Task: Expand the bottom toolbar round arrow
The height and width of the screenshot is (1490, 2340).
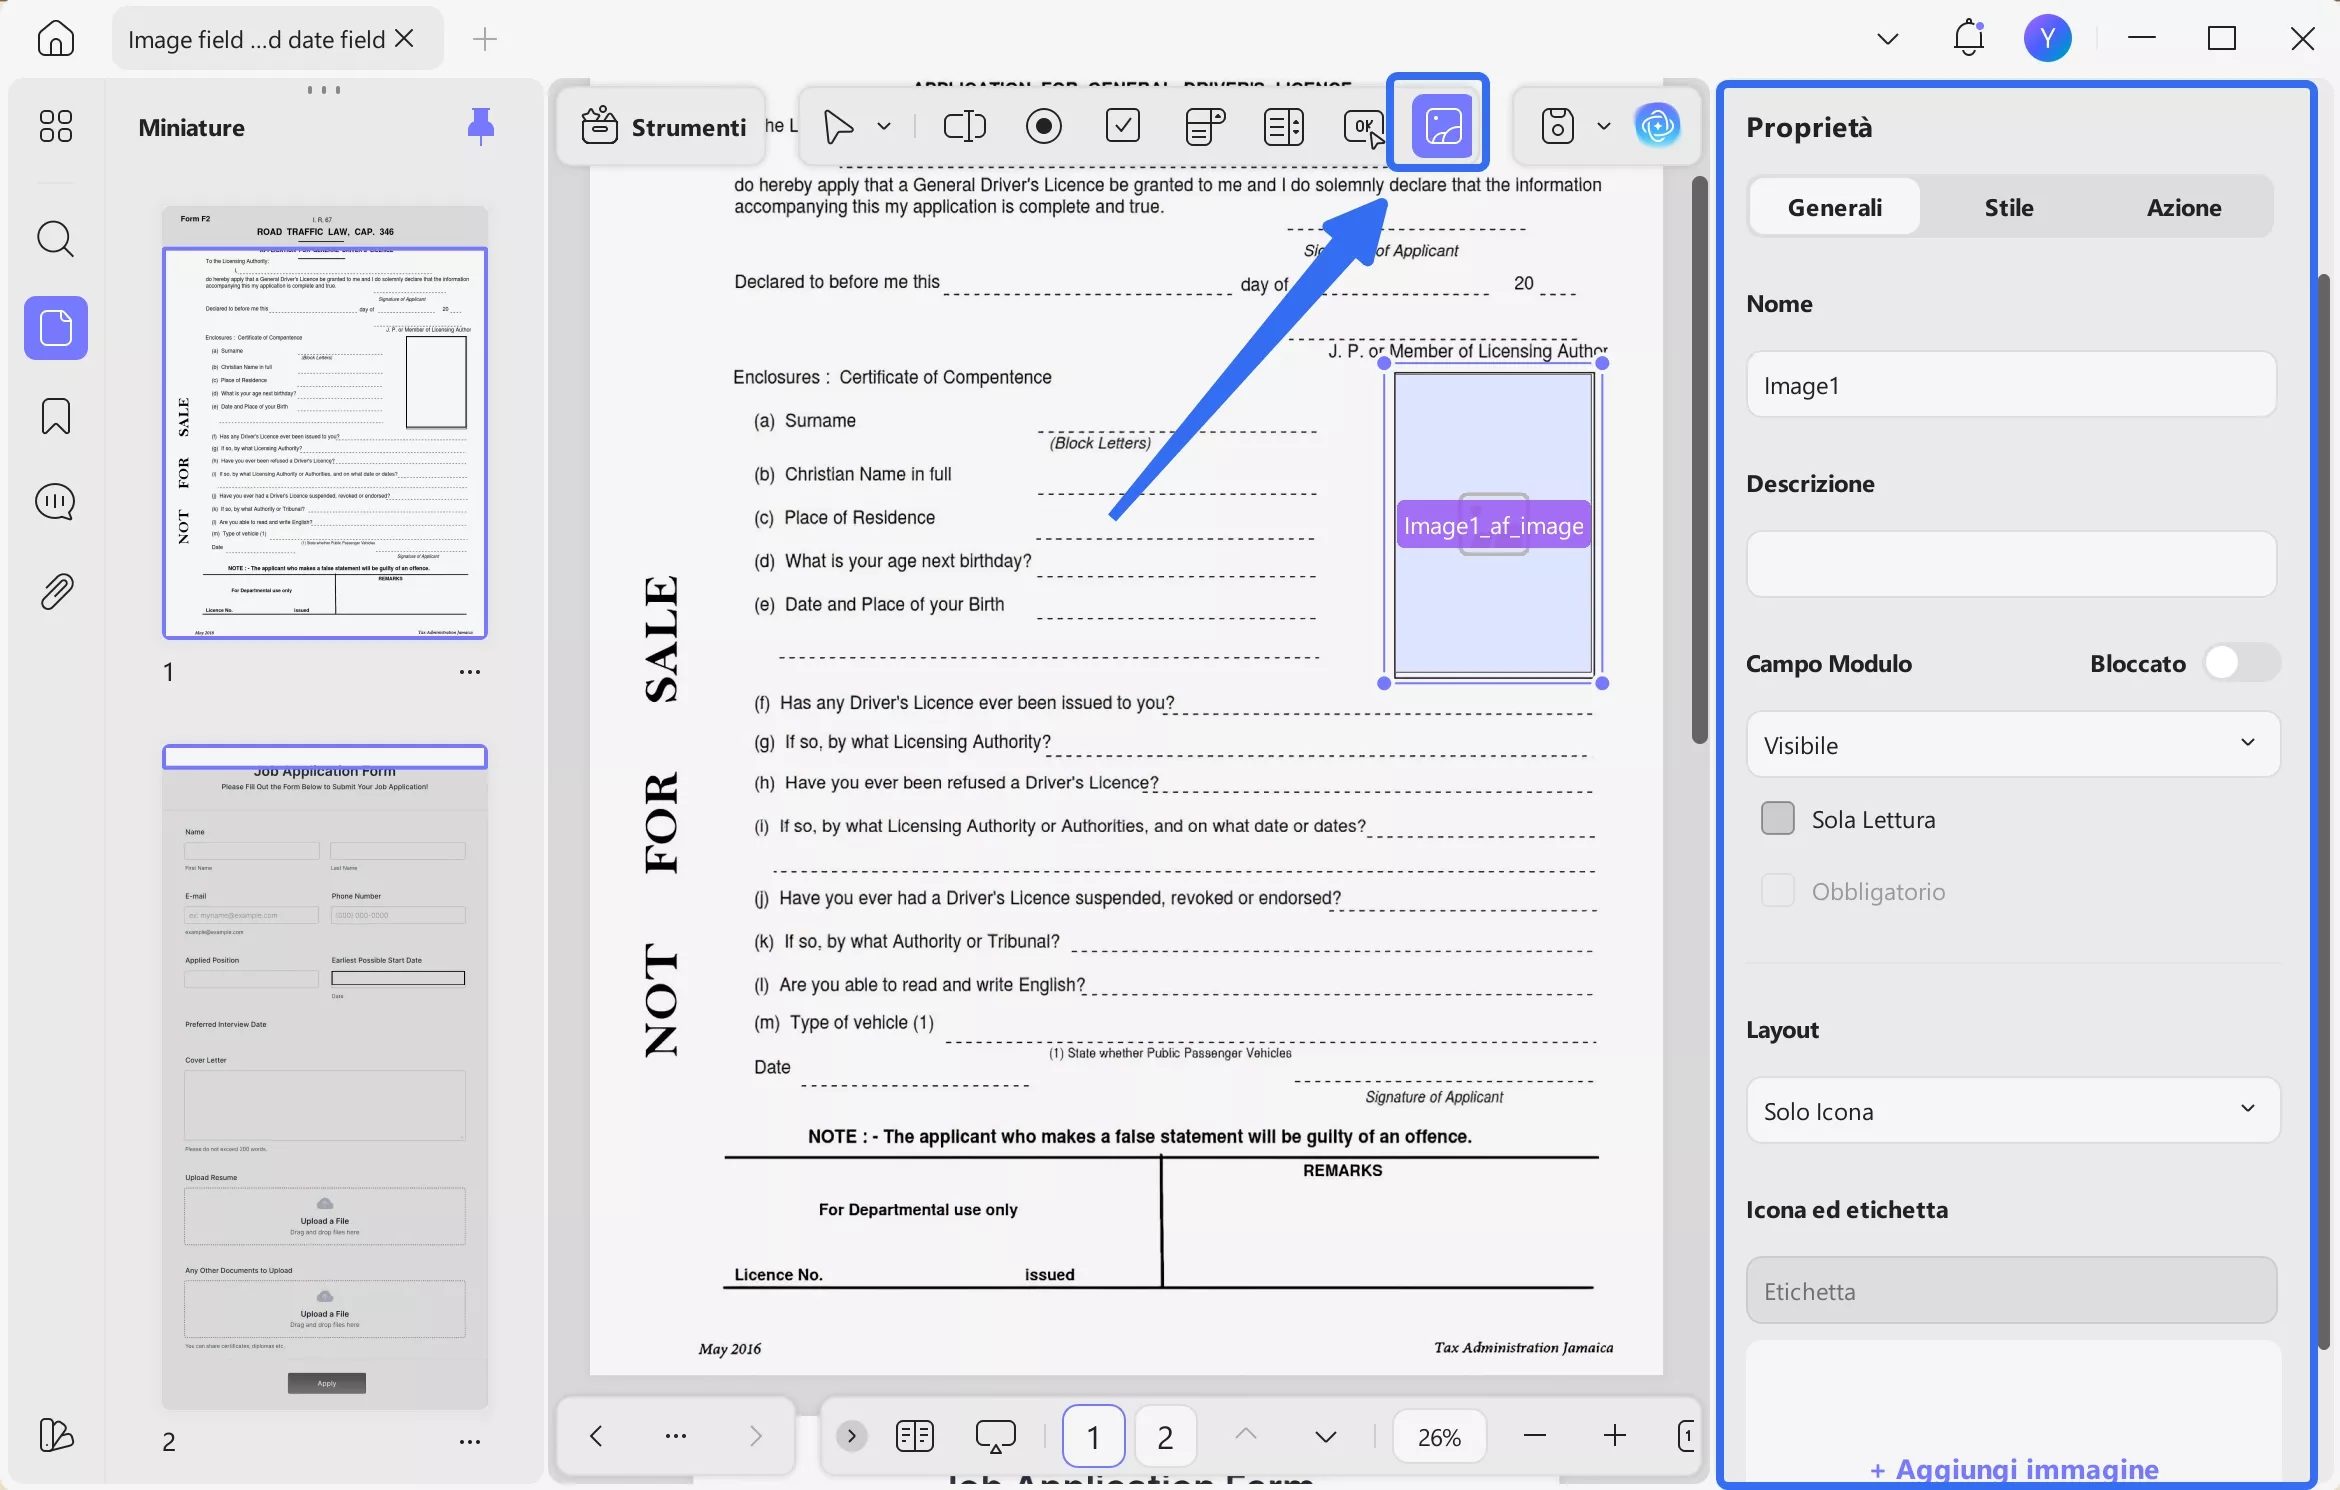Action: (x=852, y=1437)
